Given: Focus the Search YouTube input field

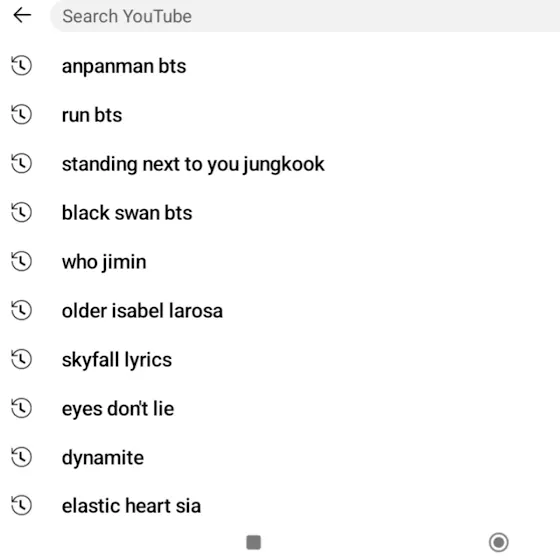Looking at the screenshot, I should click(x=305, y=16).
